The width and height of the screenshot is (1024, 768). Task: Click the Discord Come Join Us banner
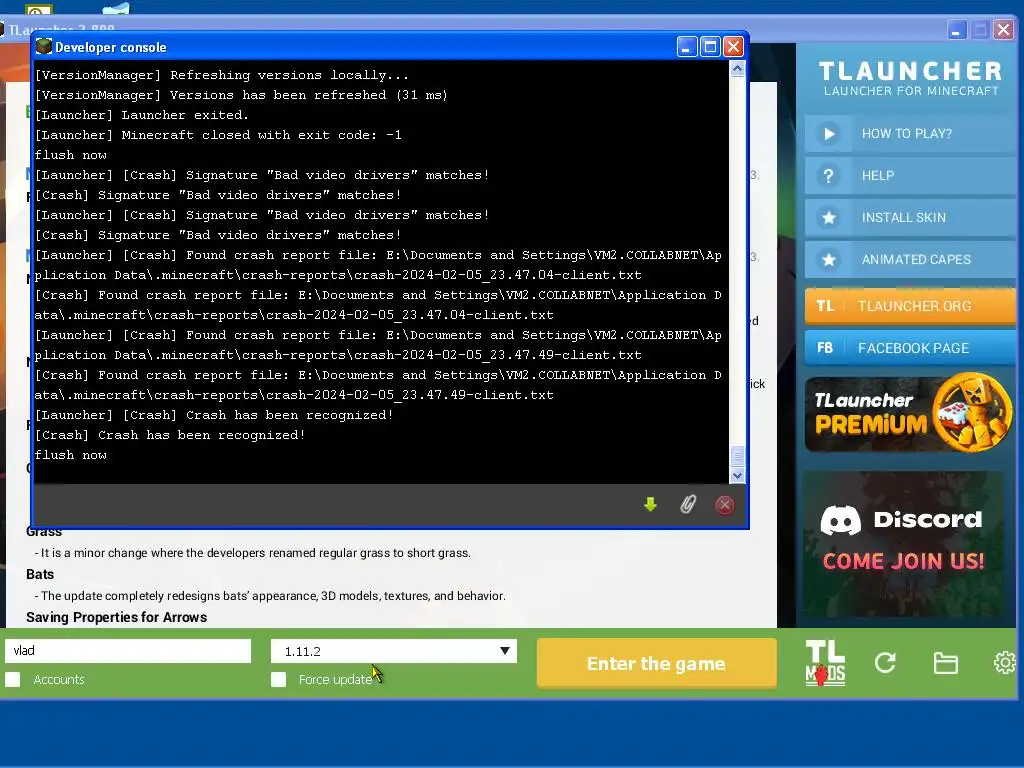coord(903,543)
